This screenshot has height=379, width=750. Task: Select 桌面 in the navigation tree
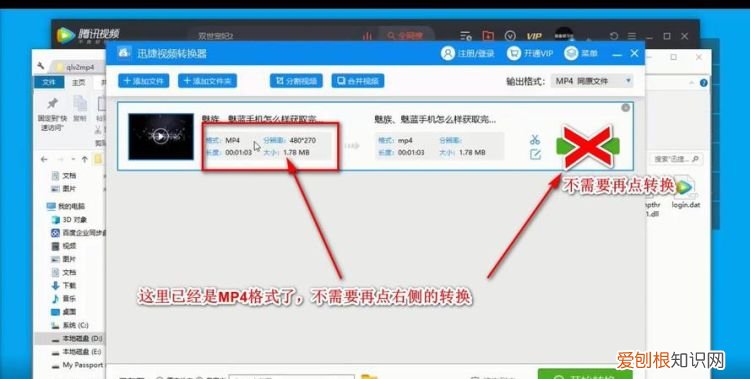coord(69,312)
